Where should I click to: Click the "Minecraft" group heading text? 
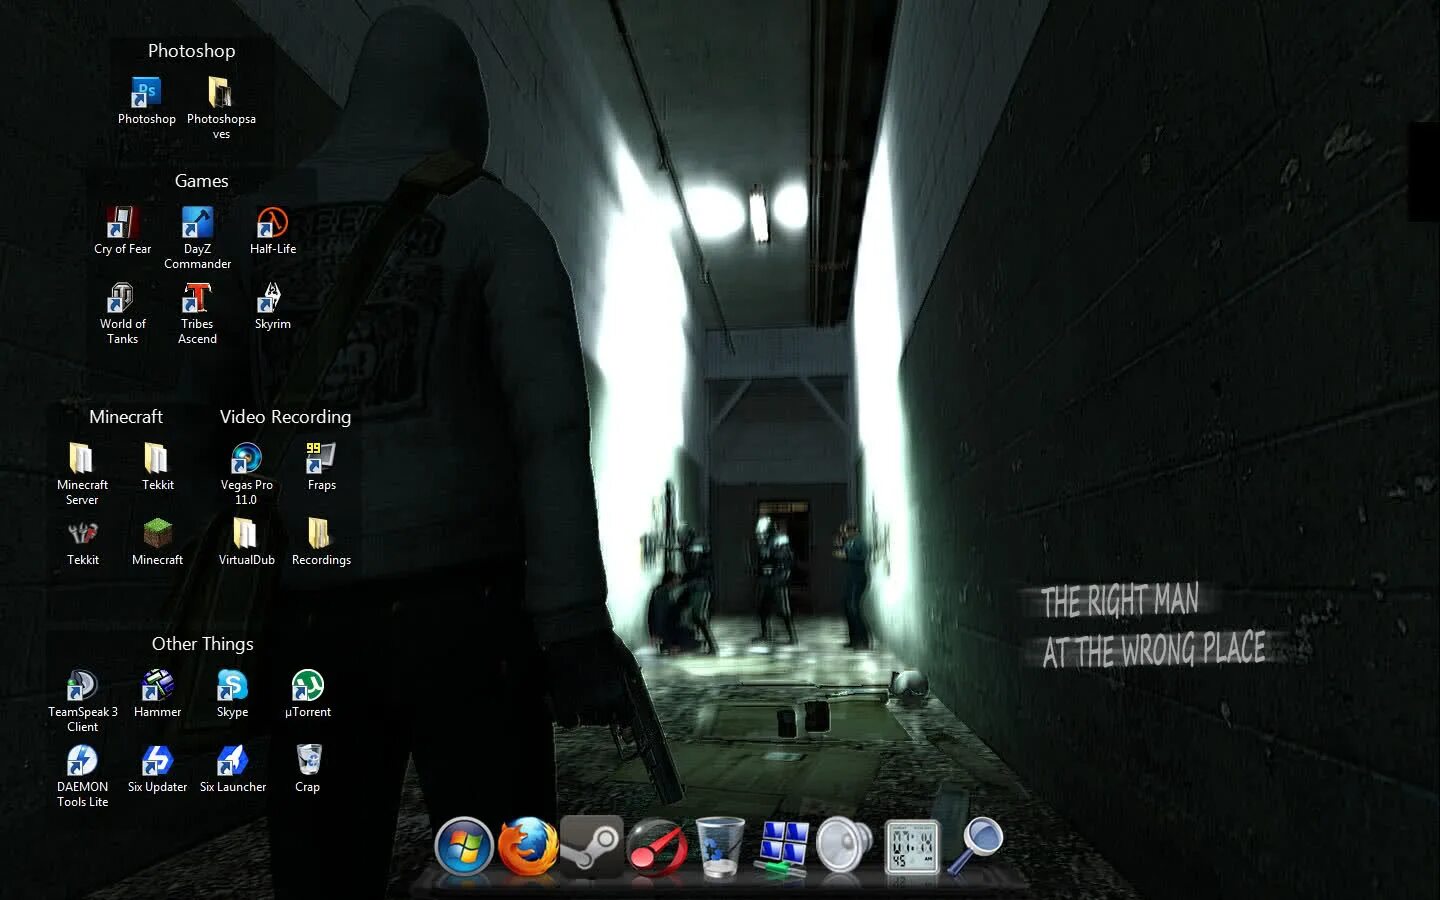coord(126,417)
